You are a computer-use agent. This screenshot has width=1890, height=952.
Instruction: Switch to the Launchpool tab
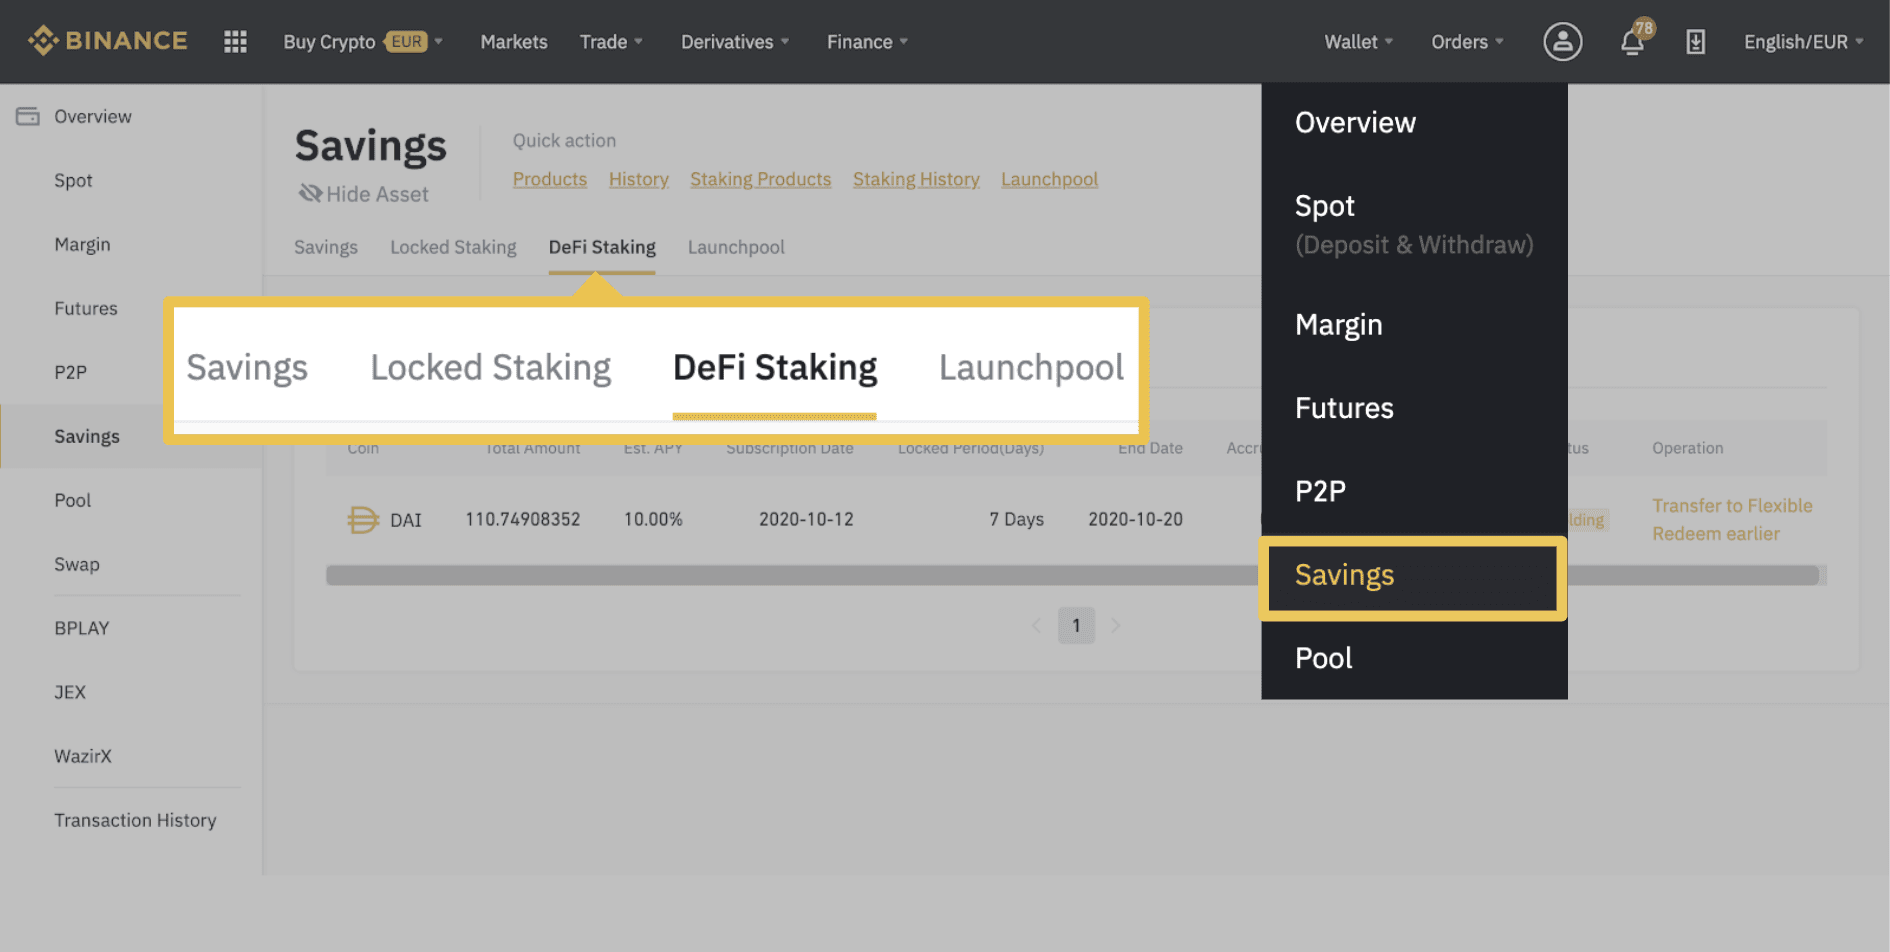pos(736,247)
